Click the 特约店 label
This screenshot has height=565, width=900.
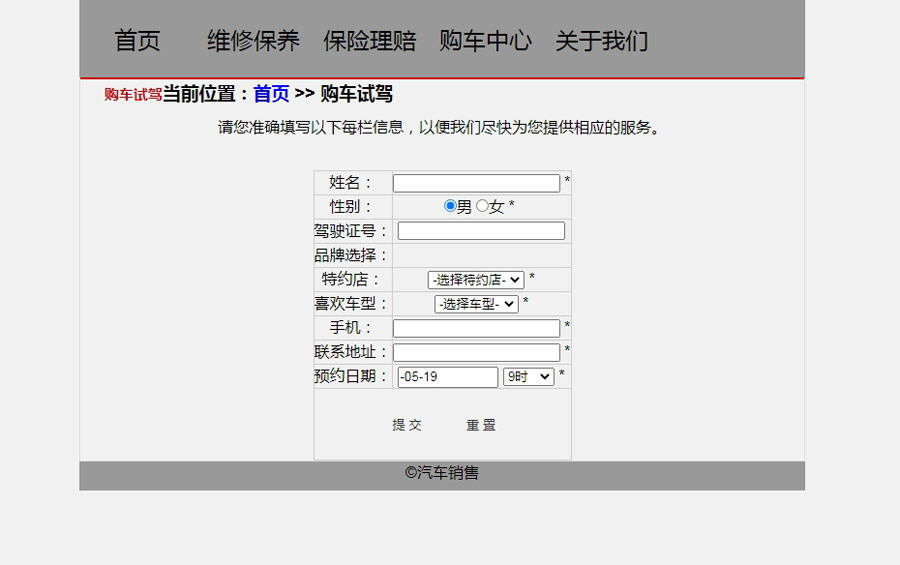pyautogui.click(x=351, y=279)
